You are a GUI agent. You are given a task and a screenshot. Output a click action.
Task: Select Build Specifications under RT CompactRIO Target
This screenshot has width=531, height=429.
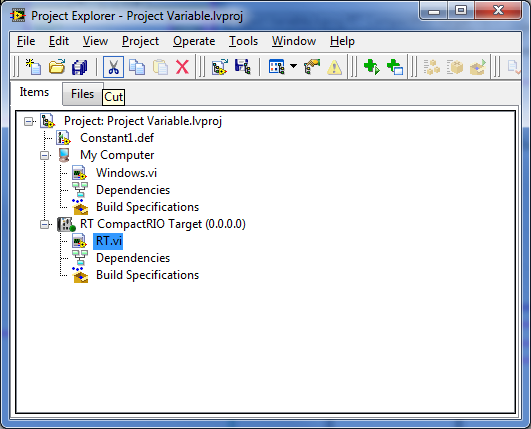(148, 275)
